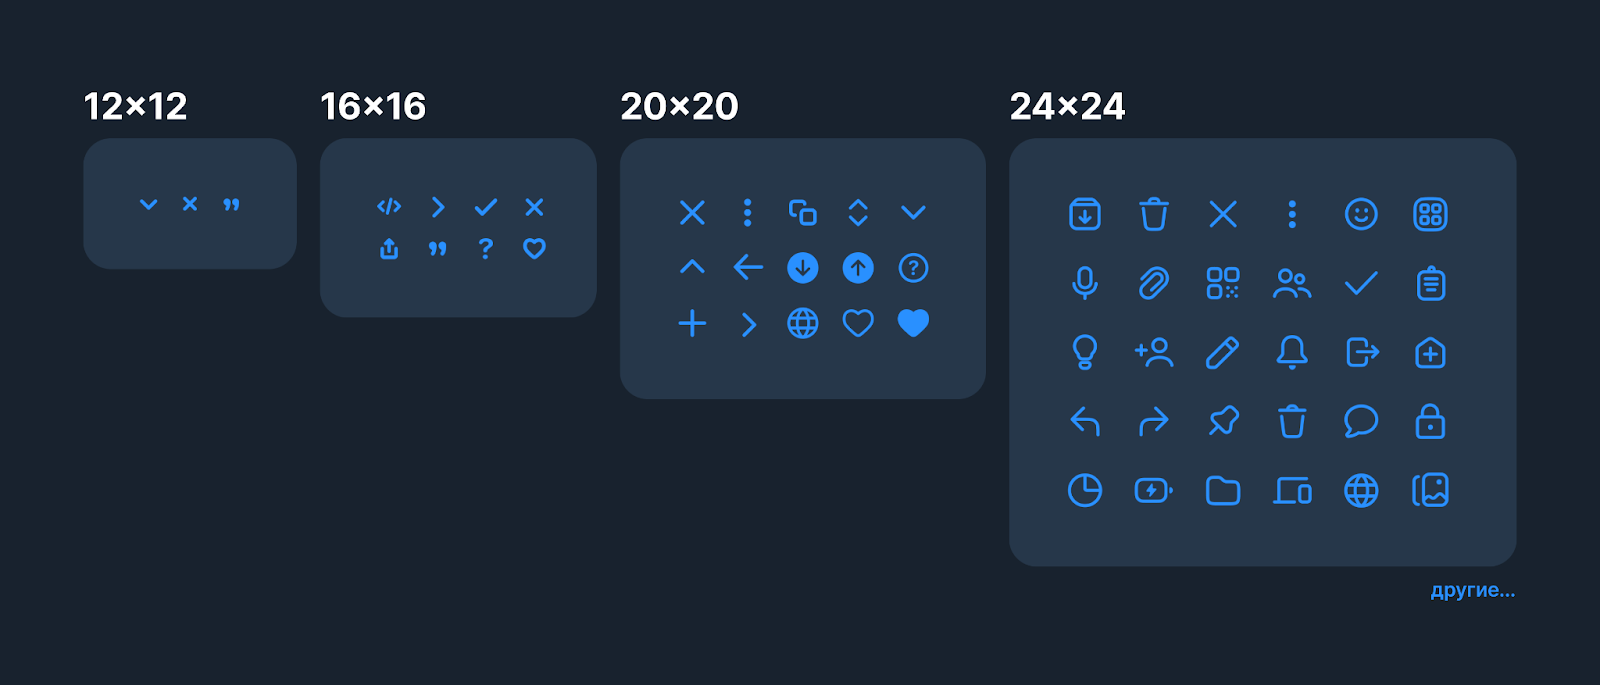Screen dimensions: 1600x685
Task: Click the notification bell icon
Action: (x=1292, y=352)
